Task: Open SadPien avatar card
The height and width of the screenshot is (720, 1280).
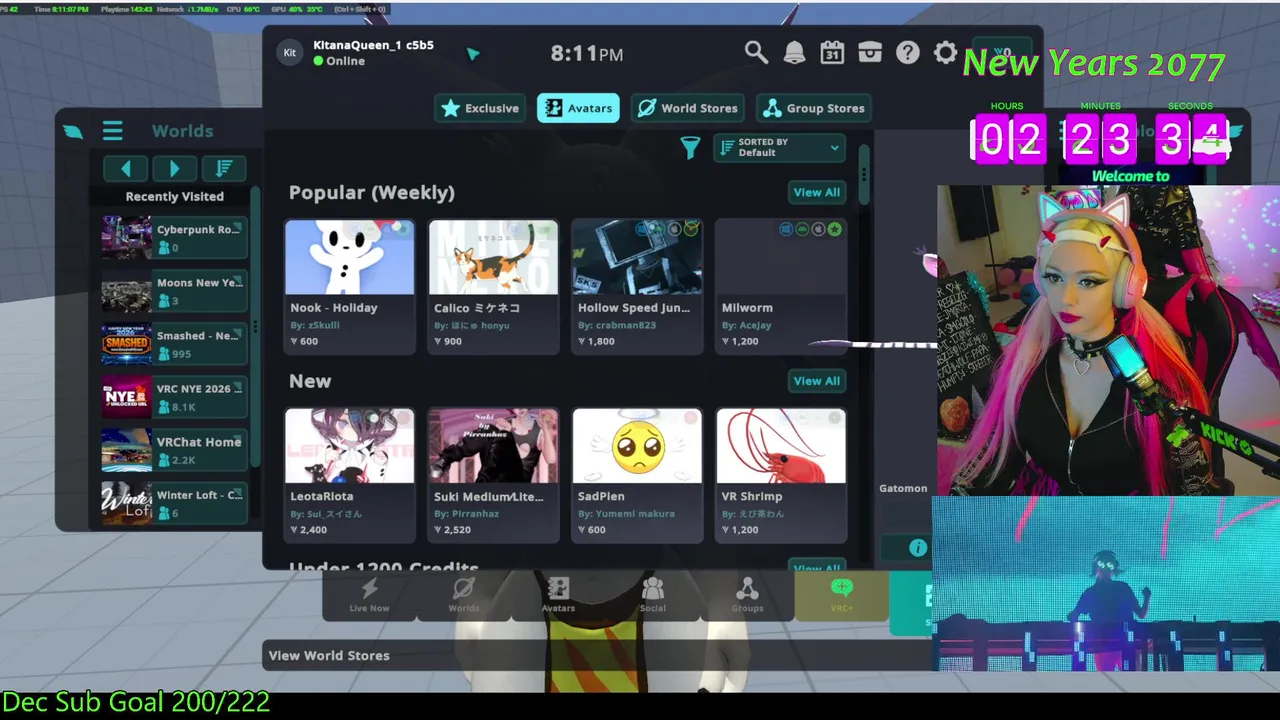Action: [x=637, y=475]
